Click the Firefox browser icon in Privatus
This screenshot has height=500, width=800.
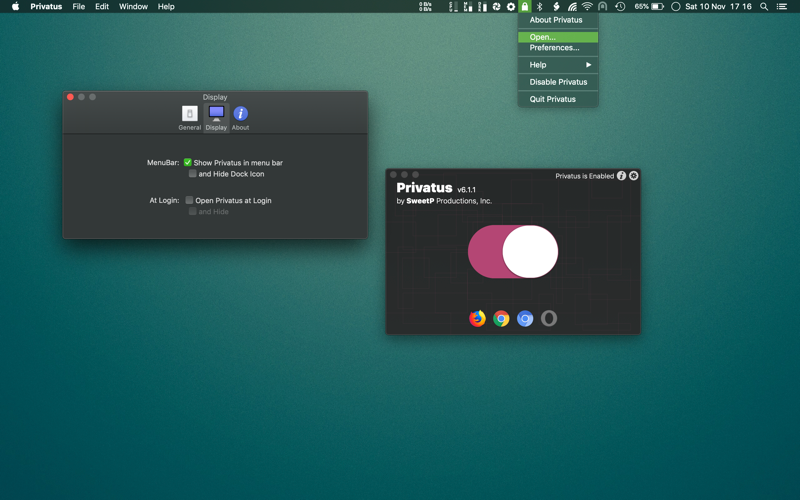click(478, 318)
